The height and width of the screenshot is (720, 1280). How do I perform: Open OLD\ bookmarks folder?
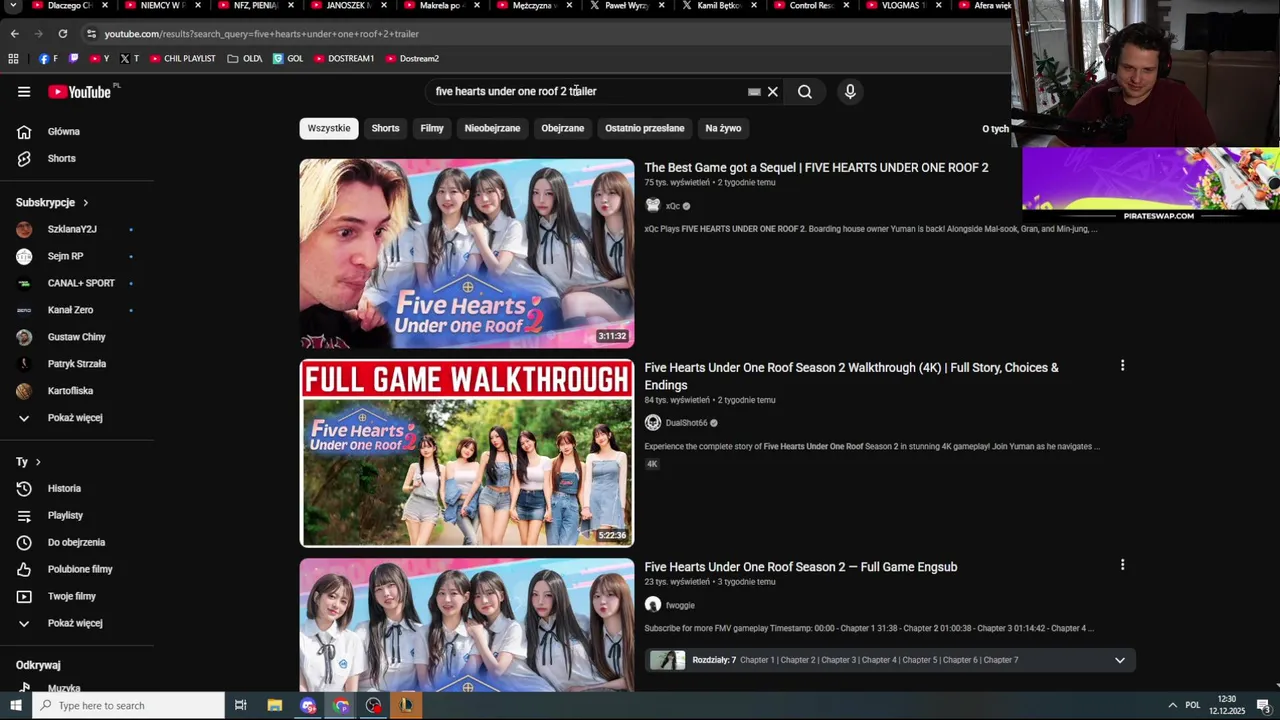[245, 59]
